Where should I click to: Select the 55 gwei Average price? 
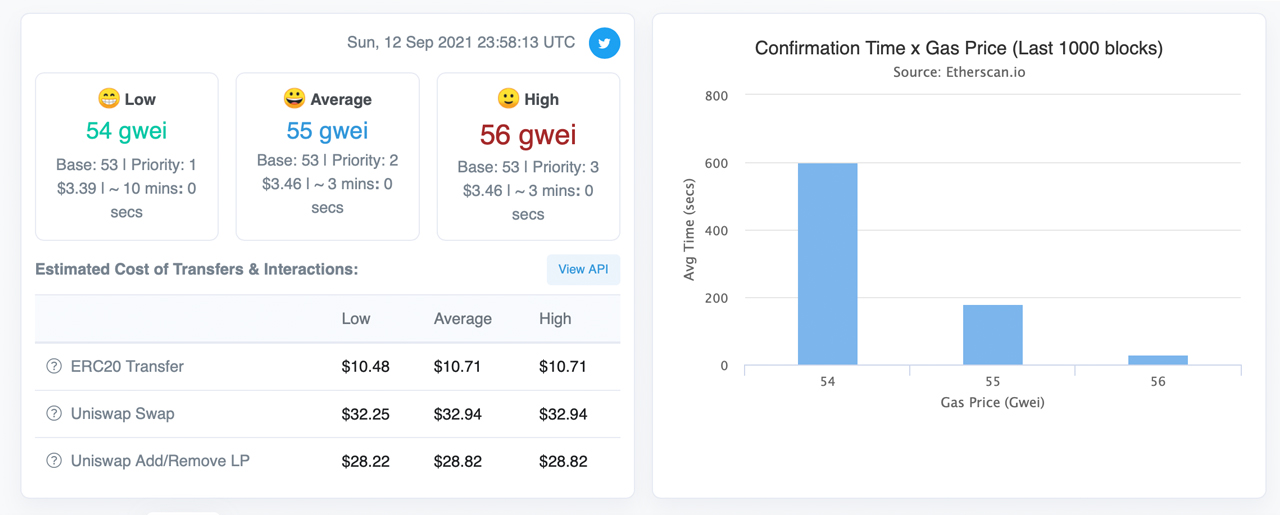click(327, 130)
